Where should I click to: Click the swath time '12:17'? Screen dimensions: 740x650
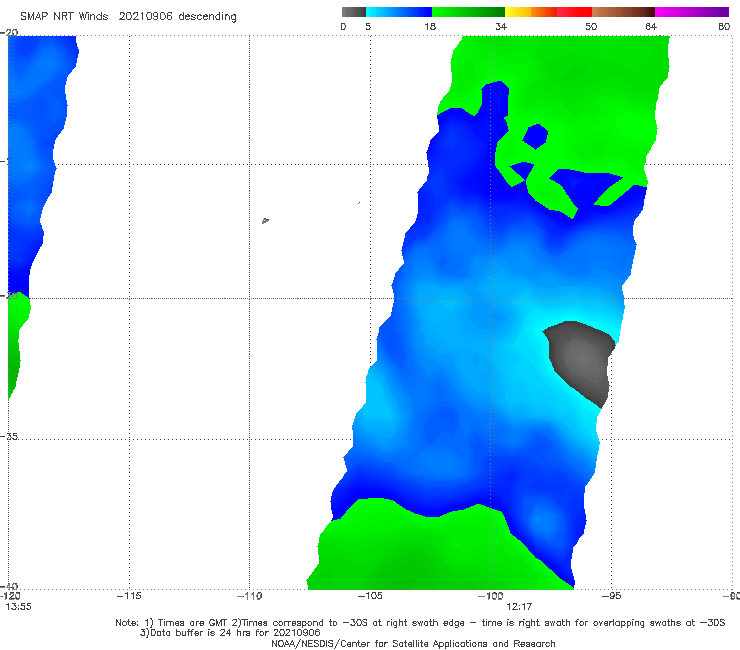click(519, 607)
